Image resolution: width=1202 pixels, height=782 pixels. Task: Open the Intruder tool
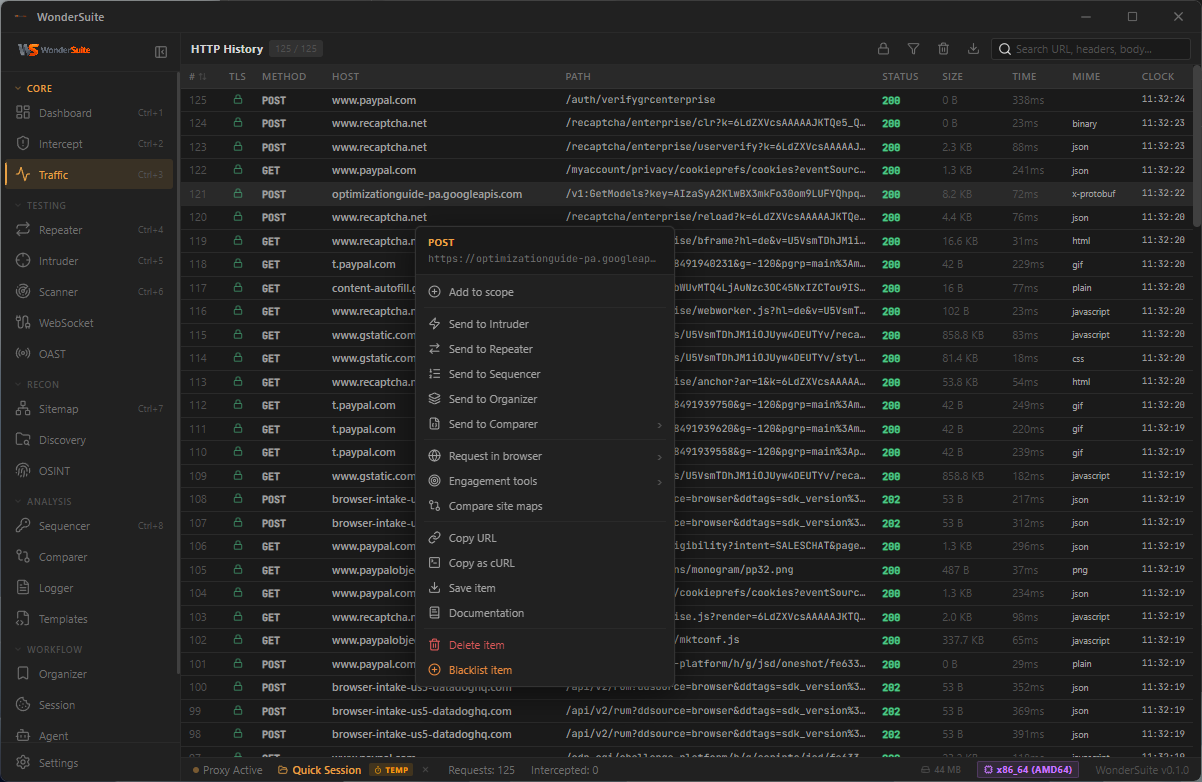[88, 261]
